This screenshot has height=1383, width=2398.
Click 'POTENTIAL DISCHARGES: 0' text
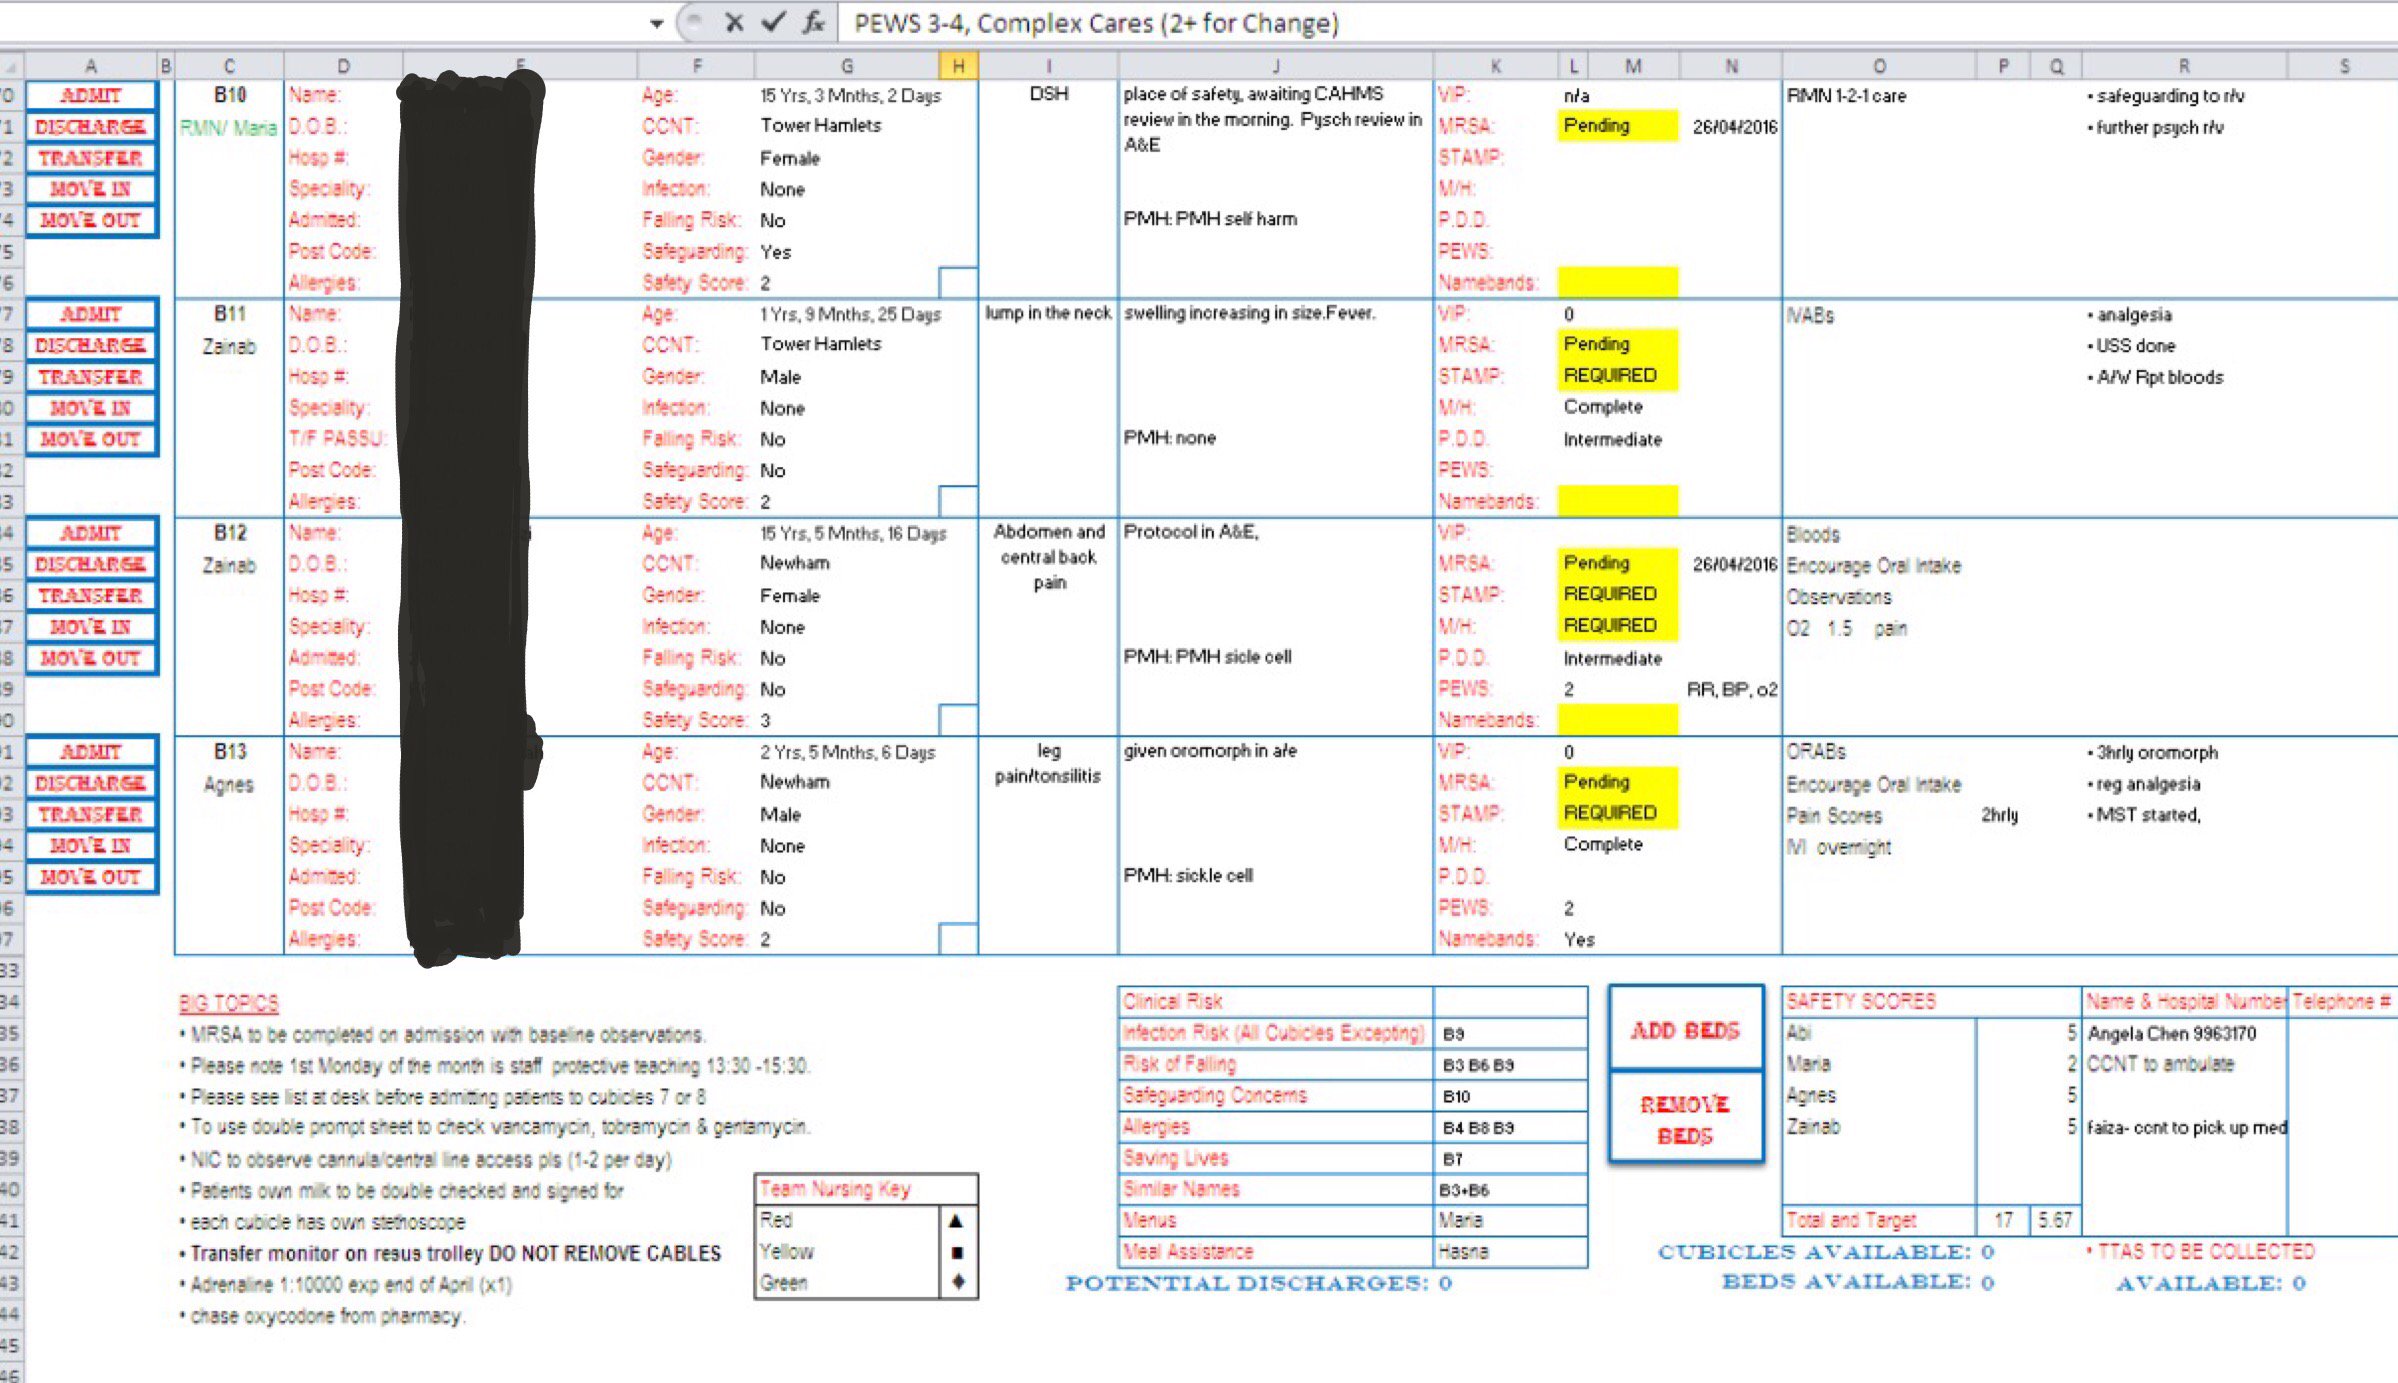(x=1258, y=1284)
